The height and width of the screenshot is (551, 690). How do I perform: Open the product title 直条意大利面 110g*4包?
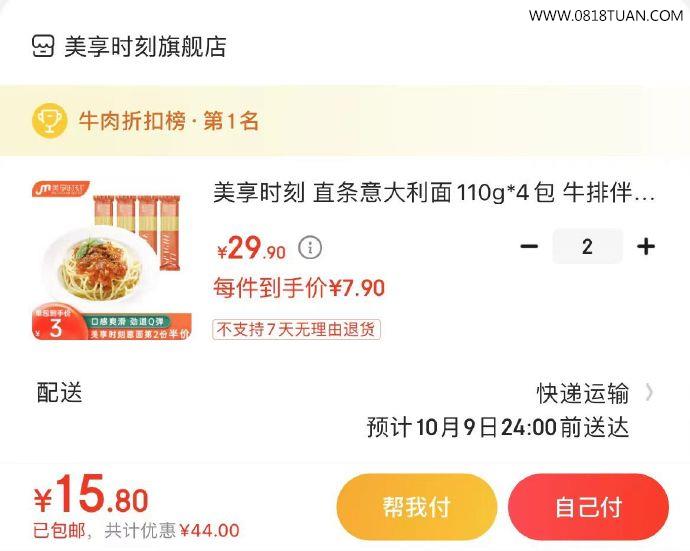pos(434,193)
